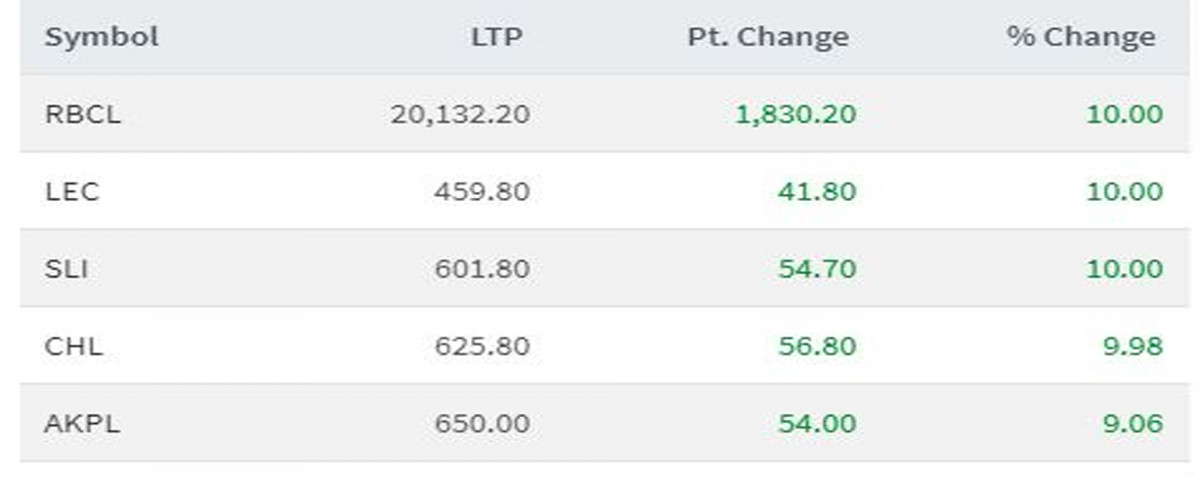Image resolution: width=1200 pixels, height=480 pixels.
Task: Select CHL price value 625.80
Action: 481,346
